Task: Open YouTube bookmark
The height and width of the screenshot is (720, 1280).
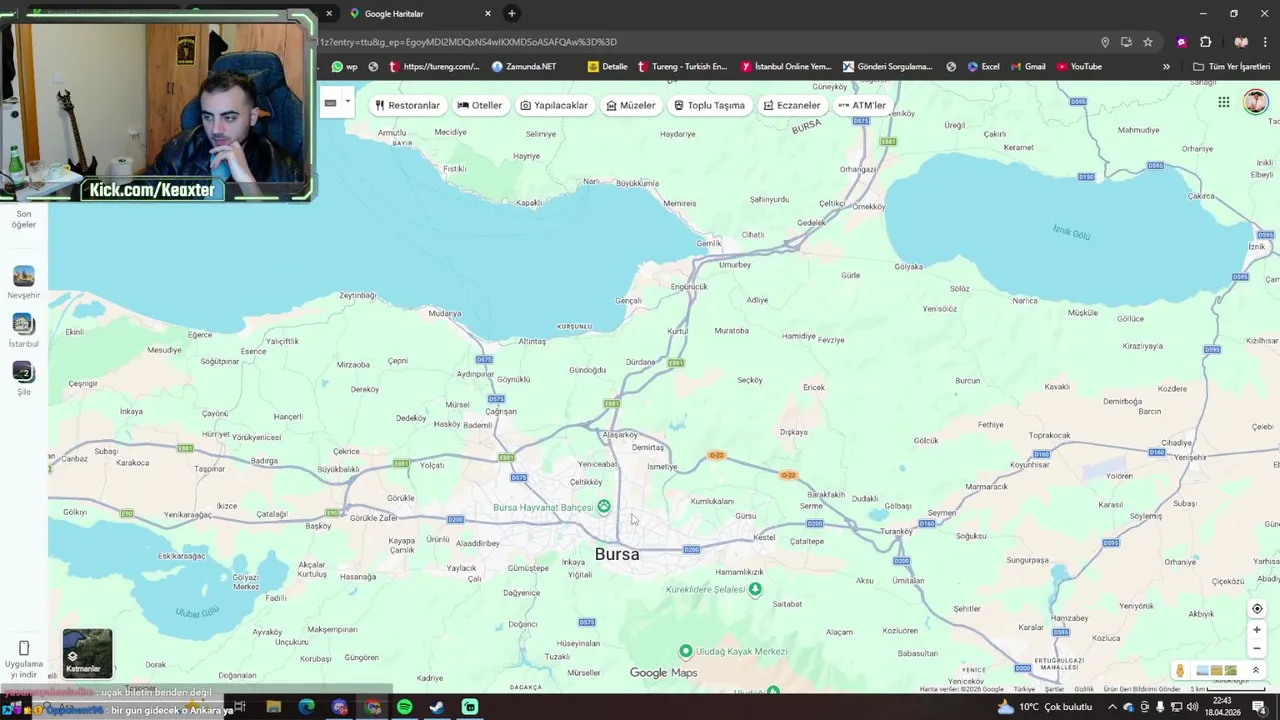Action: [x=1079, y=67]
